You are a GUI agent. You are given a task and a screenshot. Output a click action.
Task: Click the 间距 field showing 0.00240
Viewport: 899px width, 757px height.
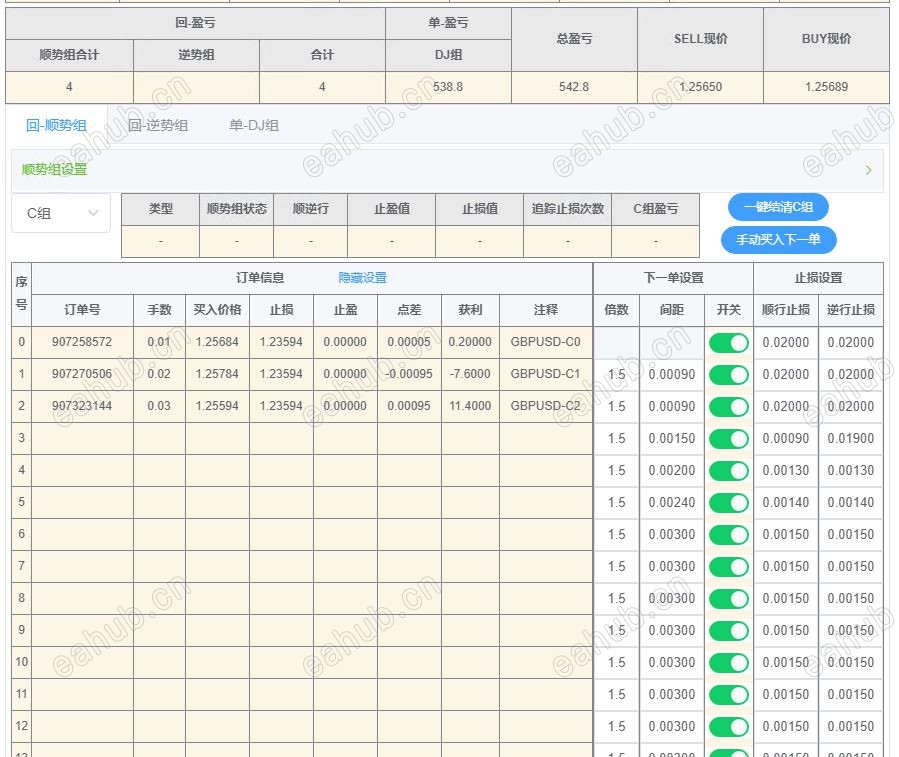[671, 502]
